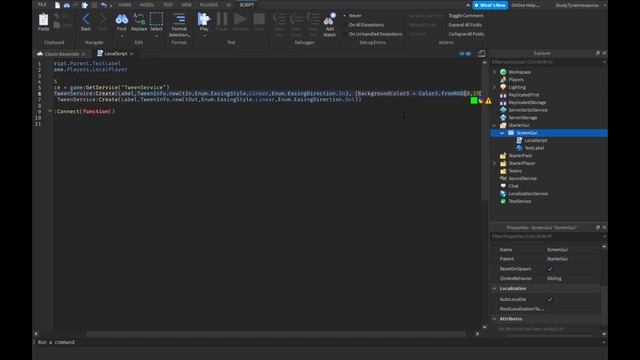Click the Workspace globe icon in Explorer
Viewport: 640px width, 360px height.
pos(503,72)
